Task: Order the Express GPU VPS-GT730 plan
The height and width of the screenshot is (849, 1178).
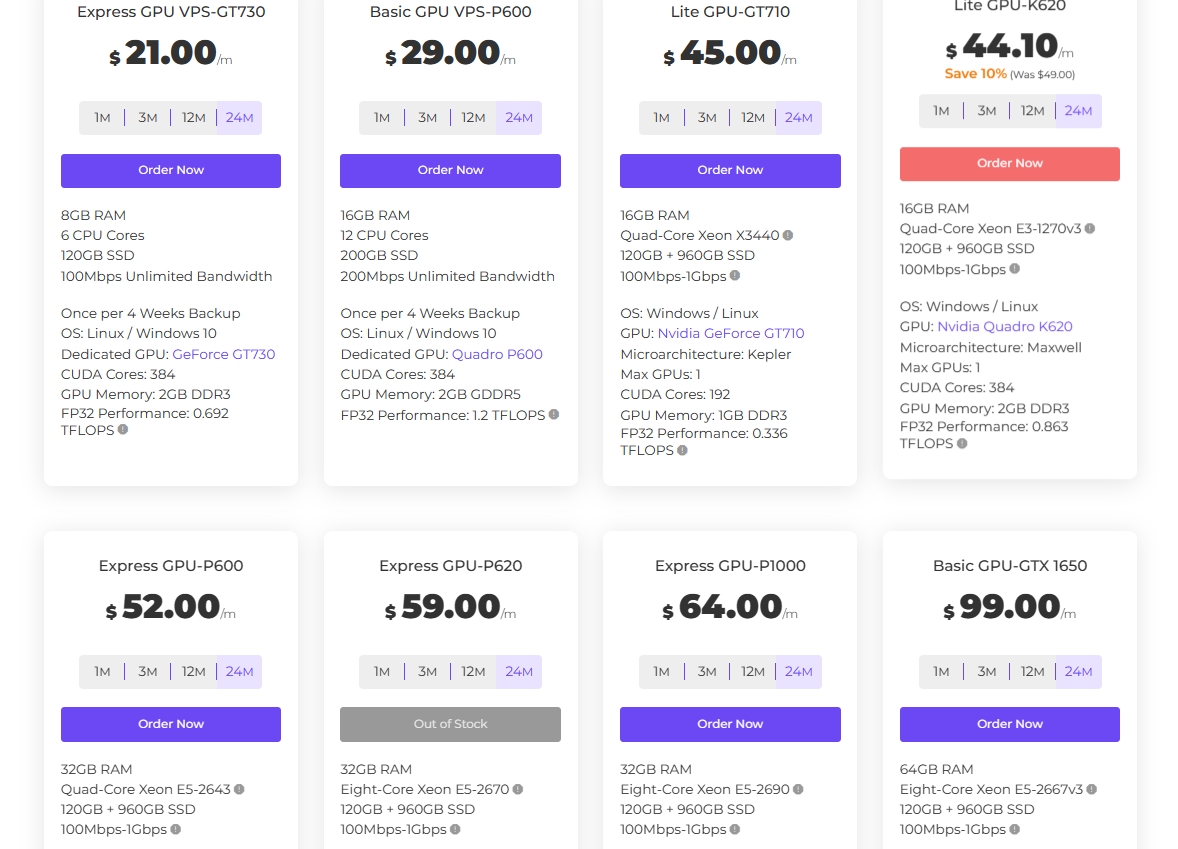Action: click(x=171, y=171)
